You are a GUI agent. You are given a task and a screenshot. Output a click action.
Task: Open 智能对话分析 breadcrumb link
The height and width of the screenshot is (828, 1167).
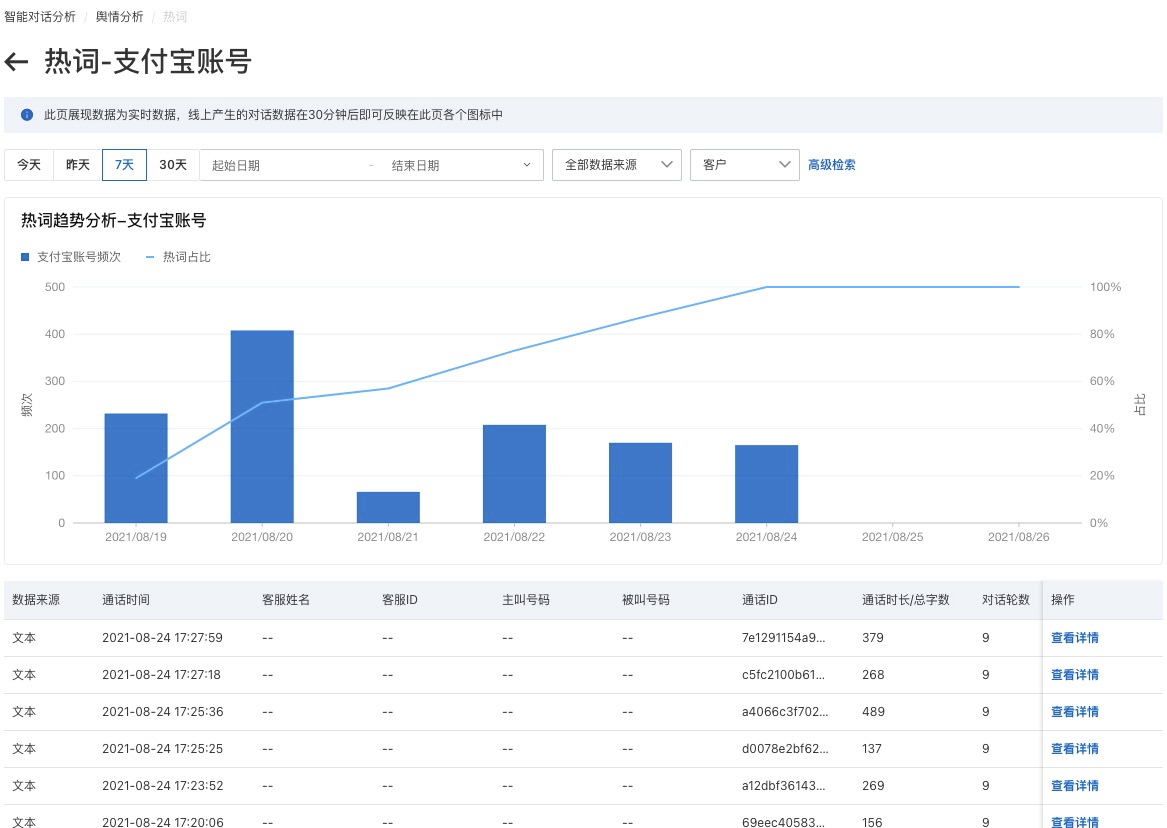[x=40, y=16]
